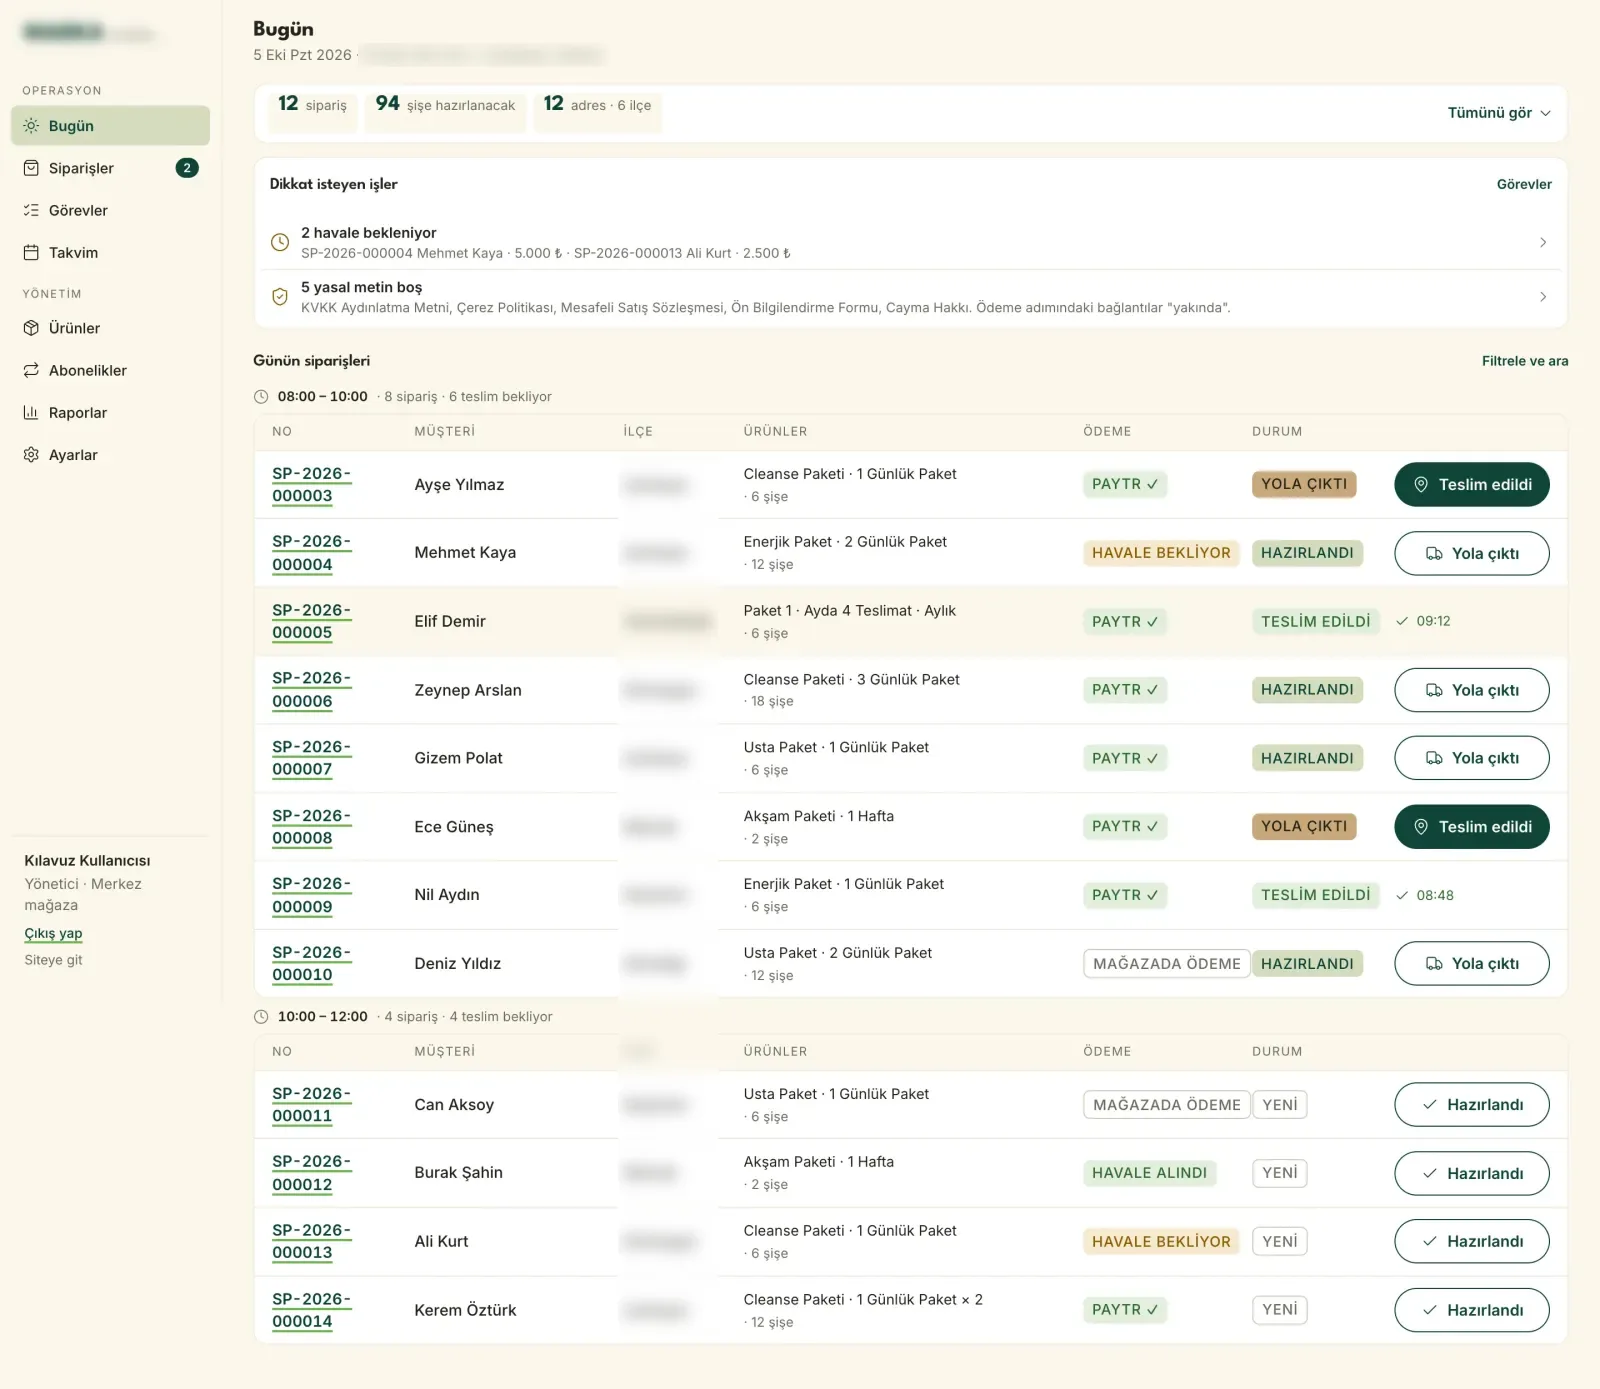Image resolution: width=1600 pixels, height=1389 pixels.
Task: Mark Kerem Öztürk order as Hazırlandı
Action: 1472,1310
